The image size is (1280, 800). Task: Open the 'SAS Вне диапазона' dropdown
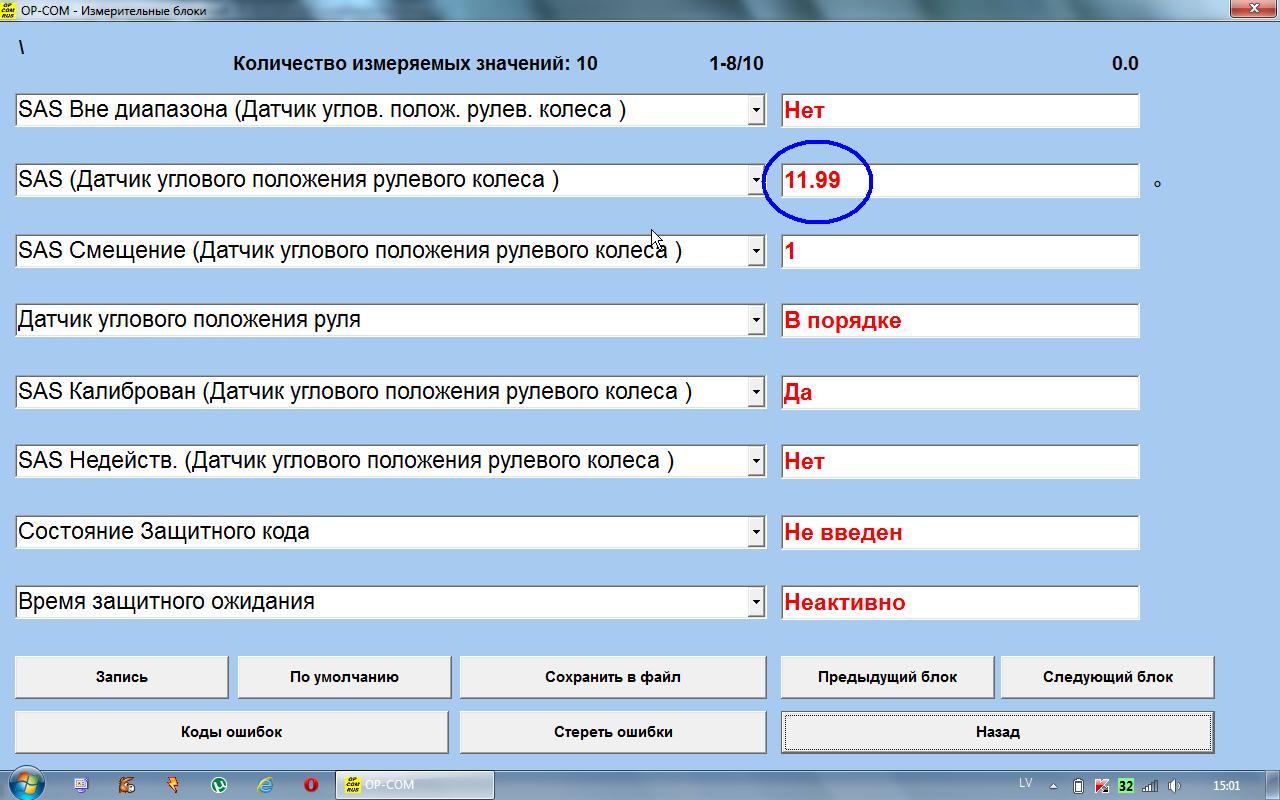click(x=756, y=111)
